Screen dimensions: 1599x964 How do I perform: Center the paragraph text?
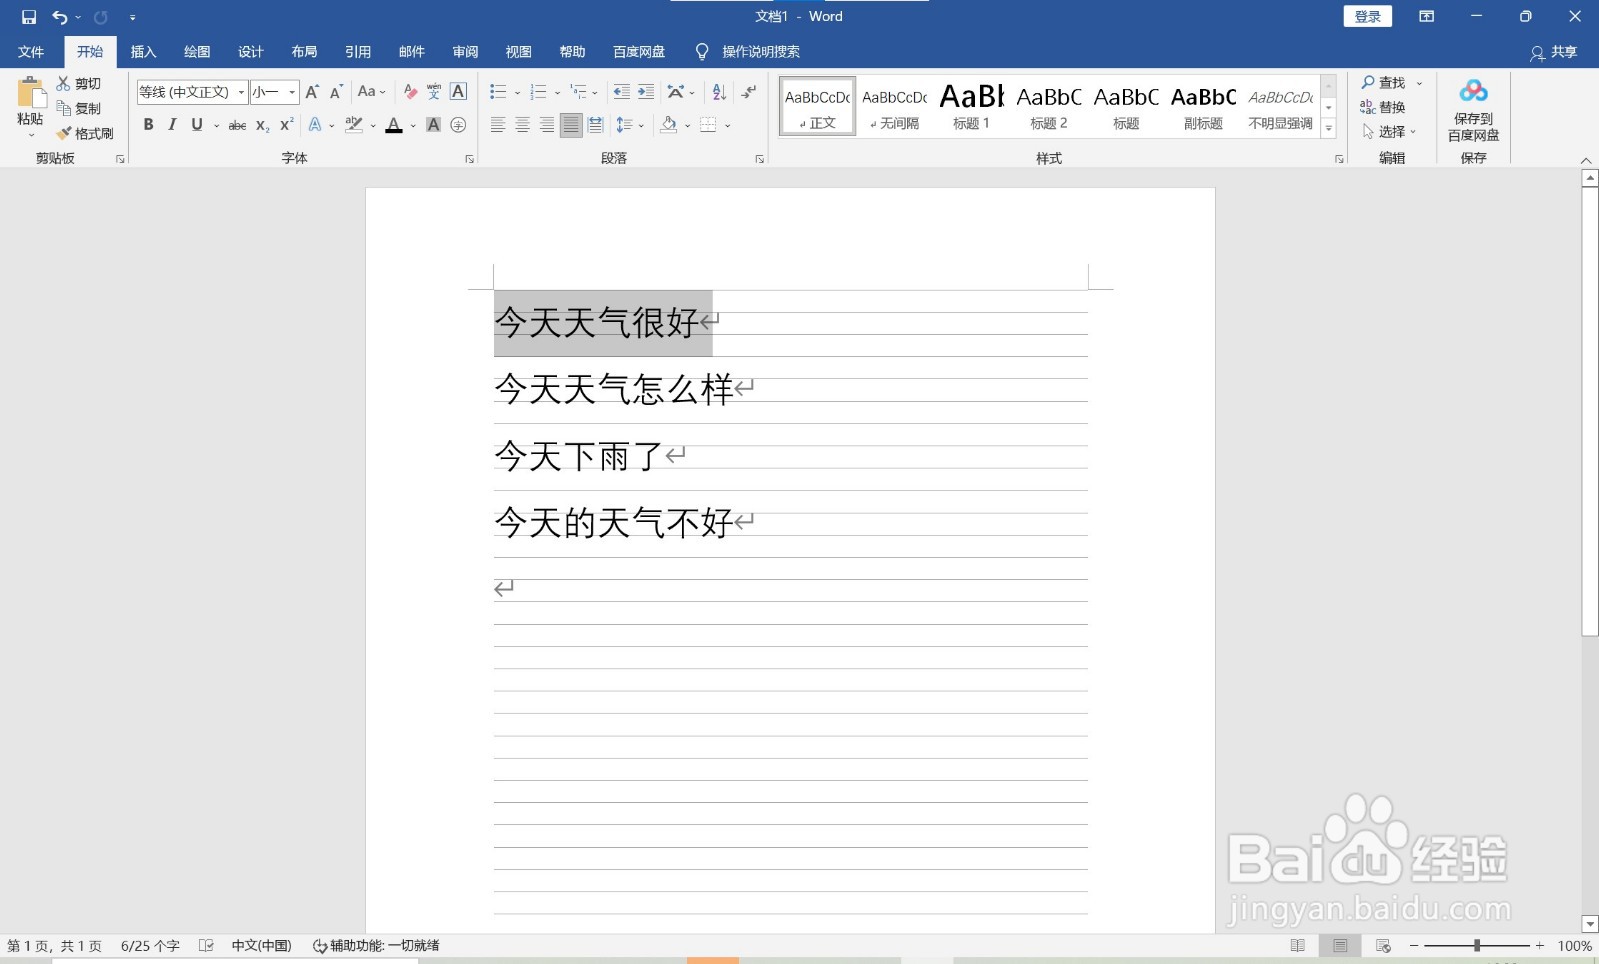[522, 125]
